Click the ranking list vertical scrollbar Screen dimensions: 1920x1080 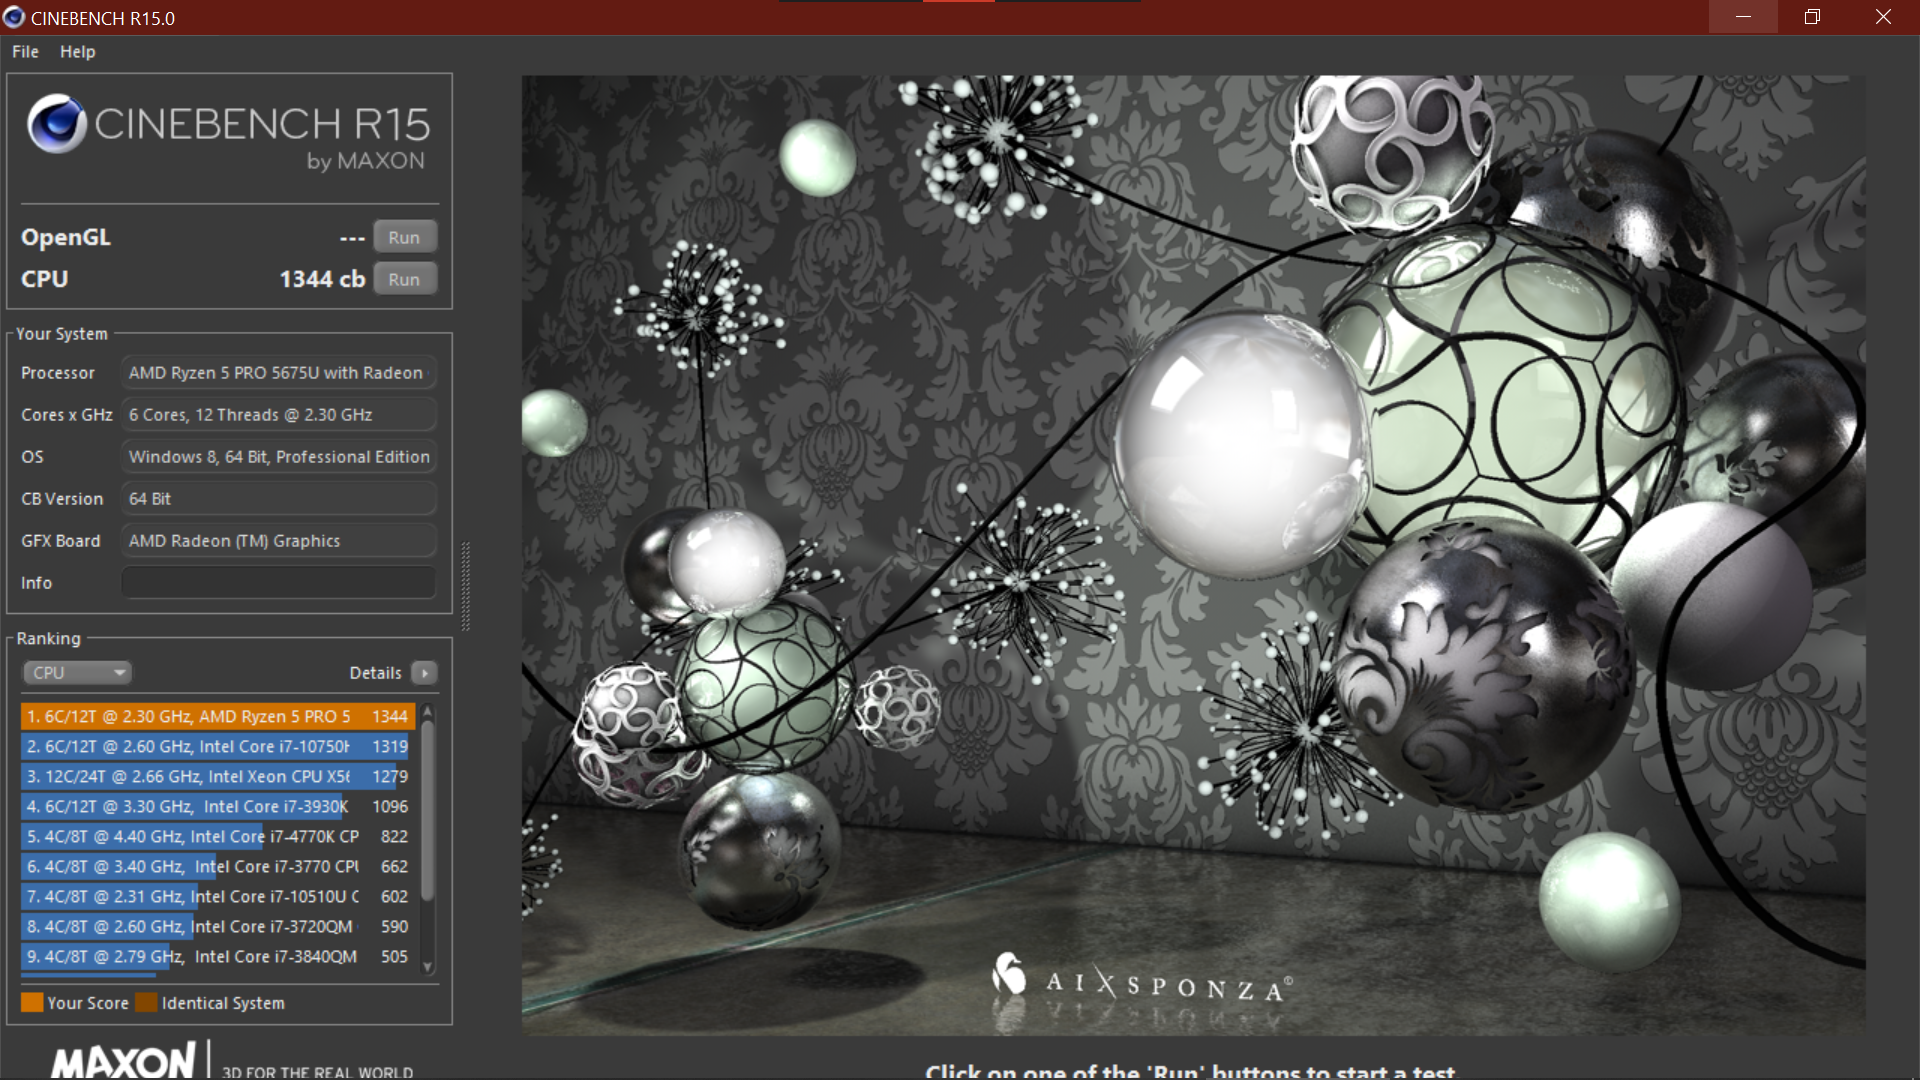tap(428, 810)
